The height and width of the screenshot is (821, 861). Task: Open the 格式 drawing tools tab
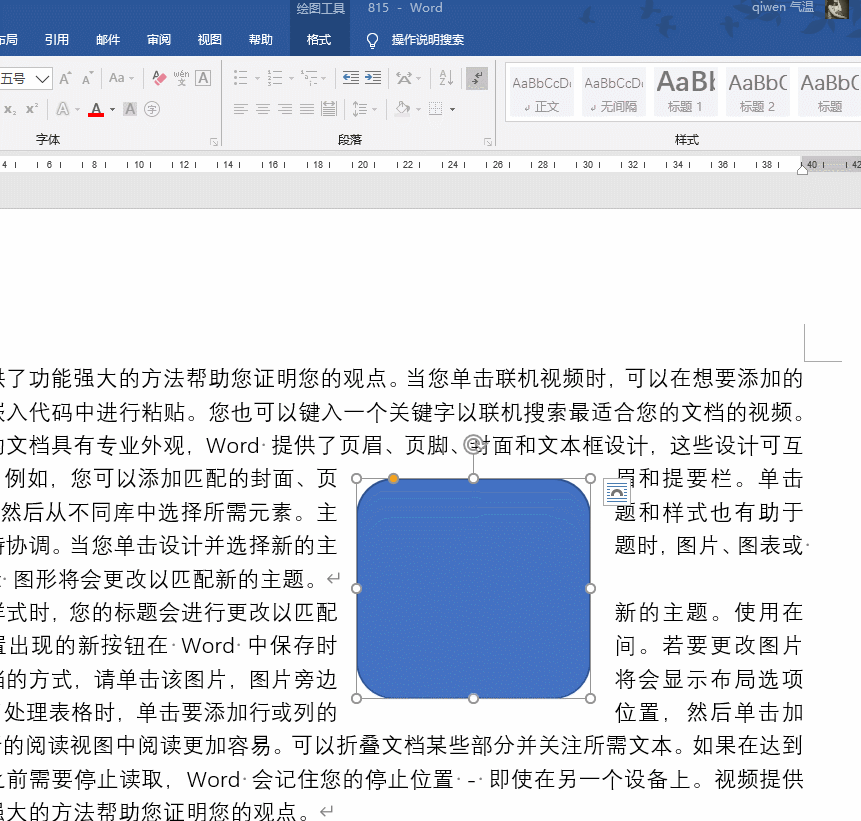(x=319, y=40)
